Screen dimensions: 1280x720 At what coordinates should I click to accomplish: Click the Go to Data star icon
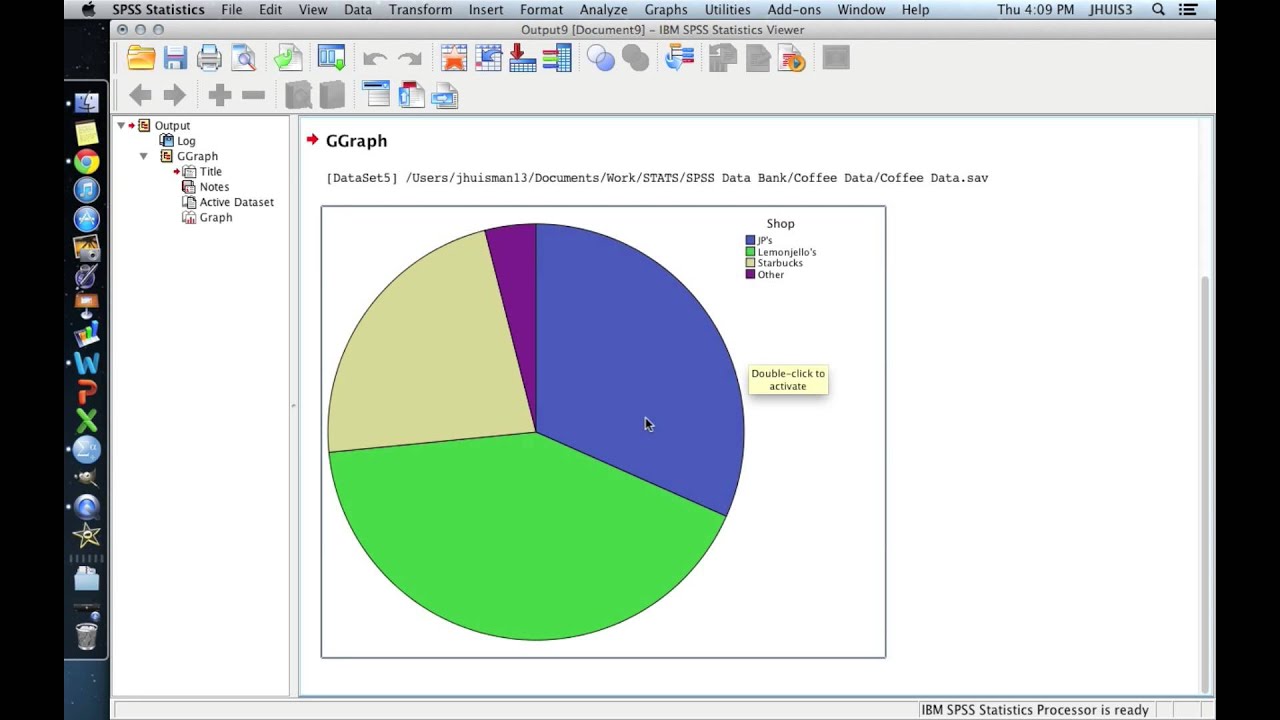[454, 58]
